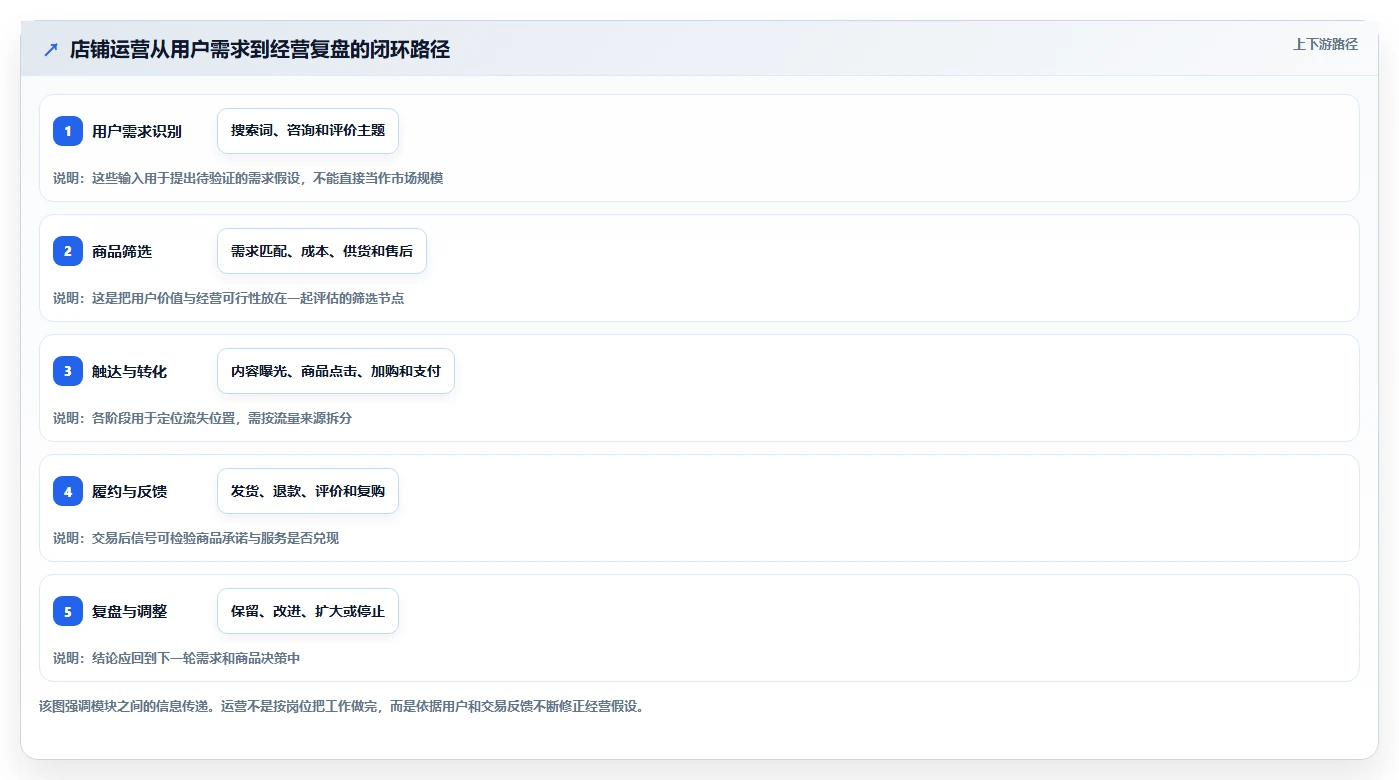
Task: Click the note 结论应回到下一轮需求和商品决策中
Action: point(176,658)
